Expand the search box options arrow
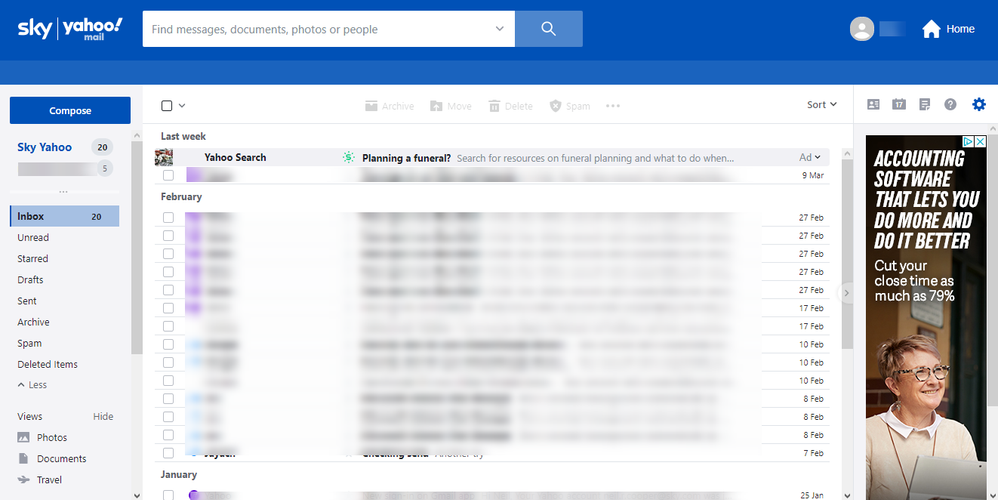 coord(500,29)
